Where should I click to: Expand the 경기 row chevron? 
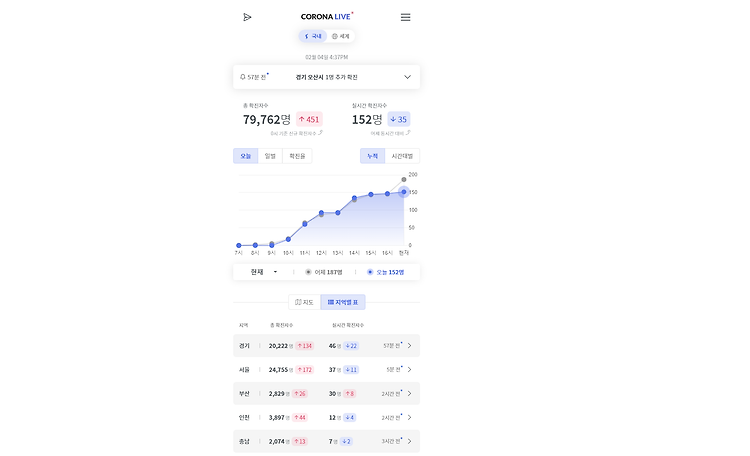pyautogui.click(x=409, y=345)
